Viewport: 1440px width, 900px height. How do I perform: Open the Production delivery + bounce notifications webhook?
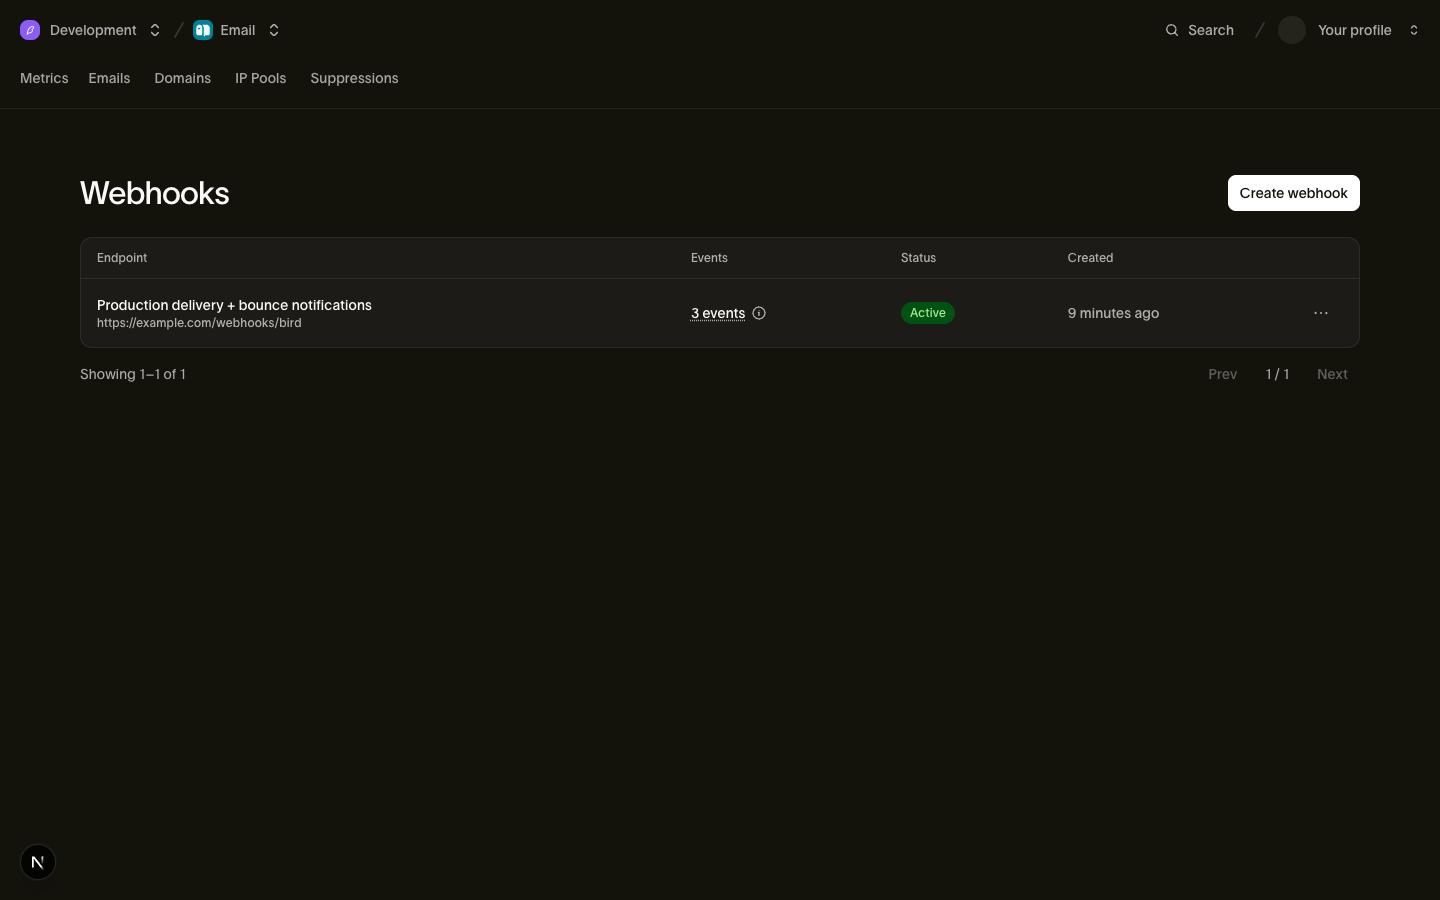click(x=234, y=305)
